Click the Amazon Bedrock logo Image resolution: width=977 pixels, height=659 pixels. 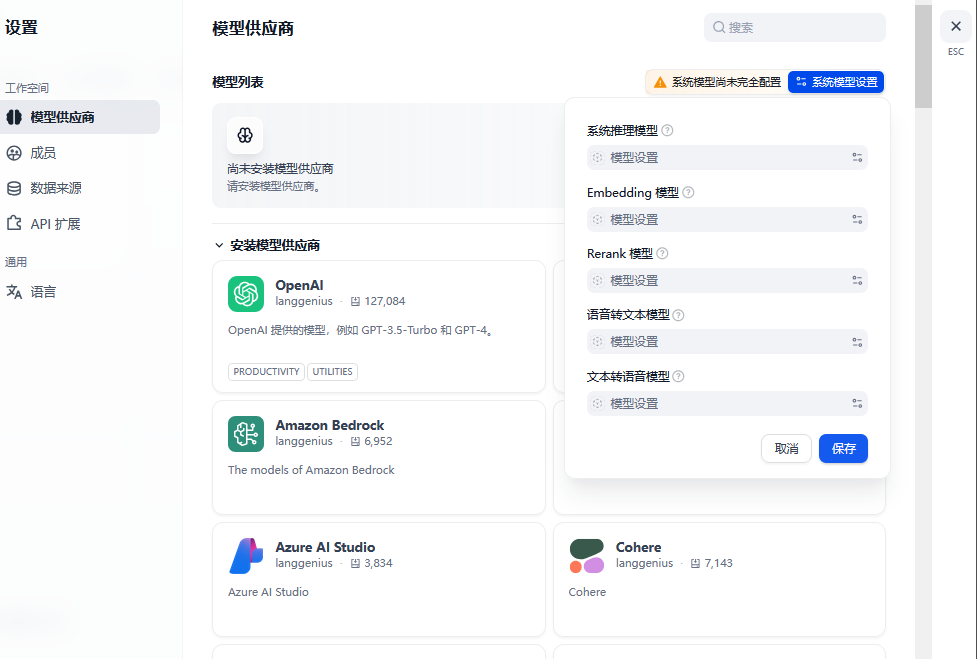coord(246,434)
